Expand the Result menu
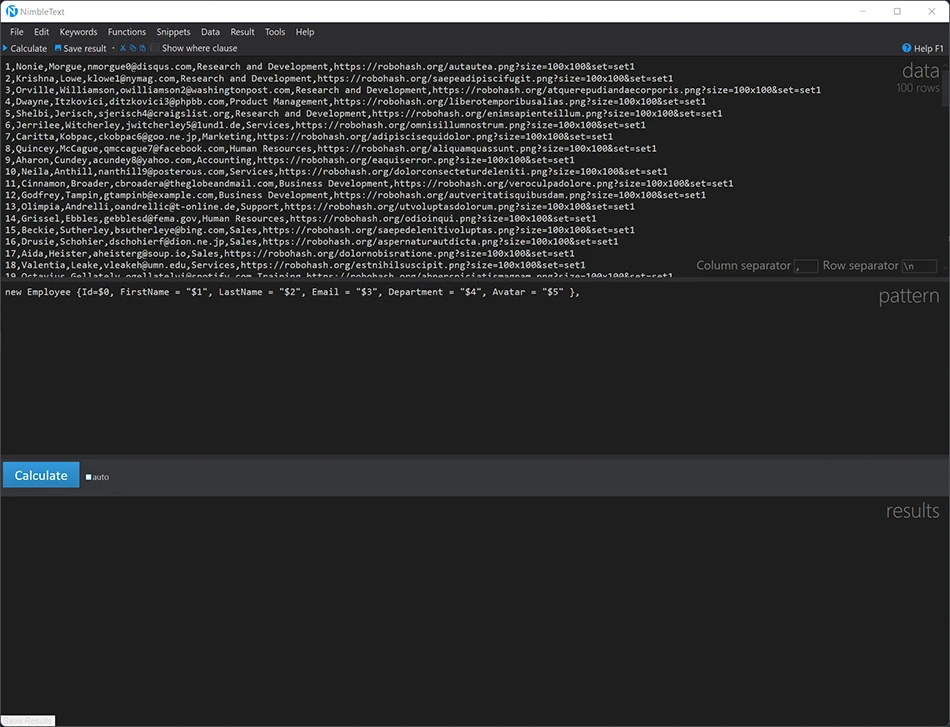The height and width of the screenshot is (727, 950). click(242, 32)
